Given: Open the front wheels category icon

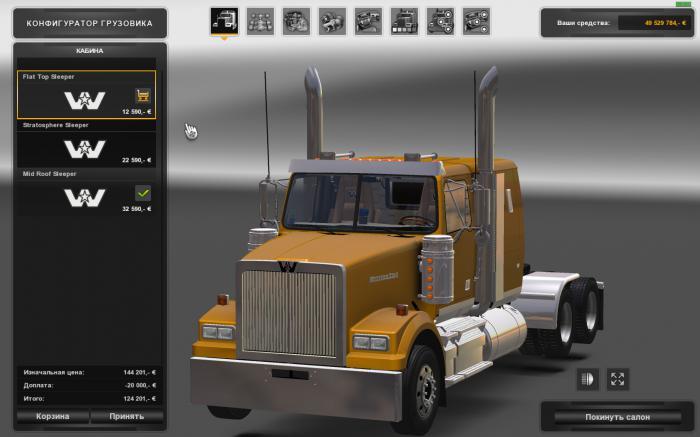Looking at the screenshot, I should 440,21.
